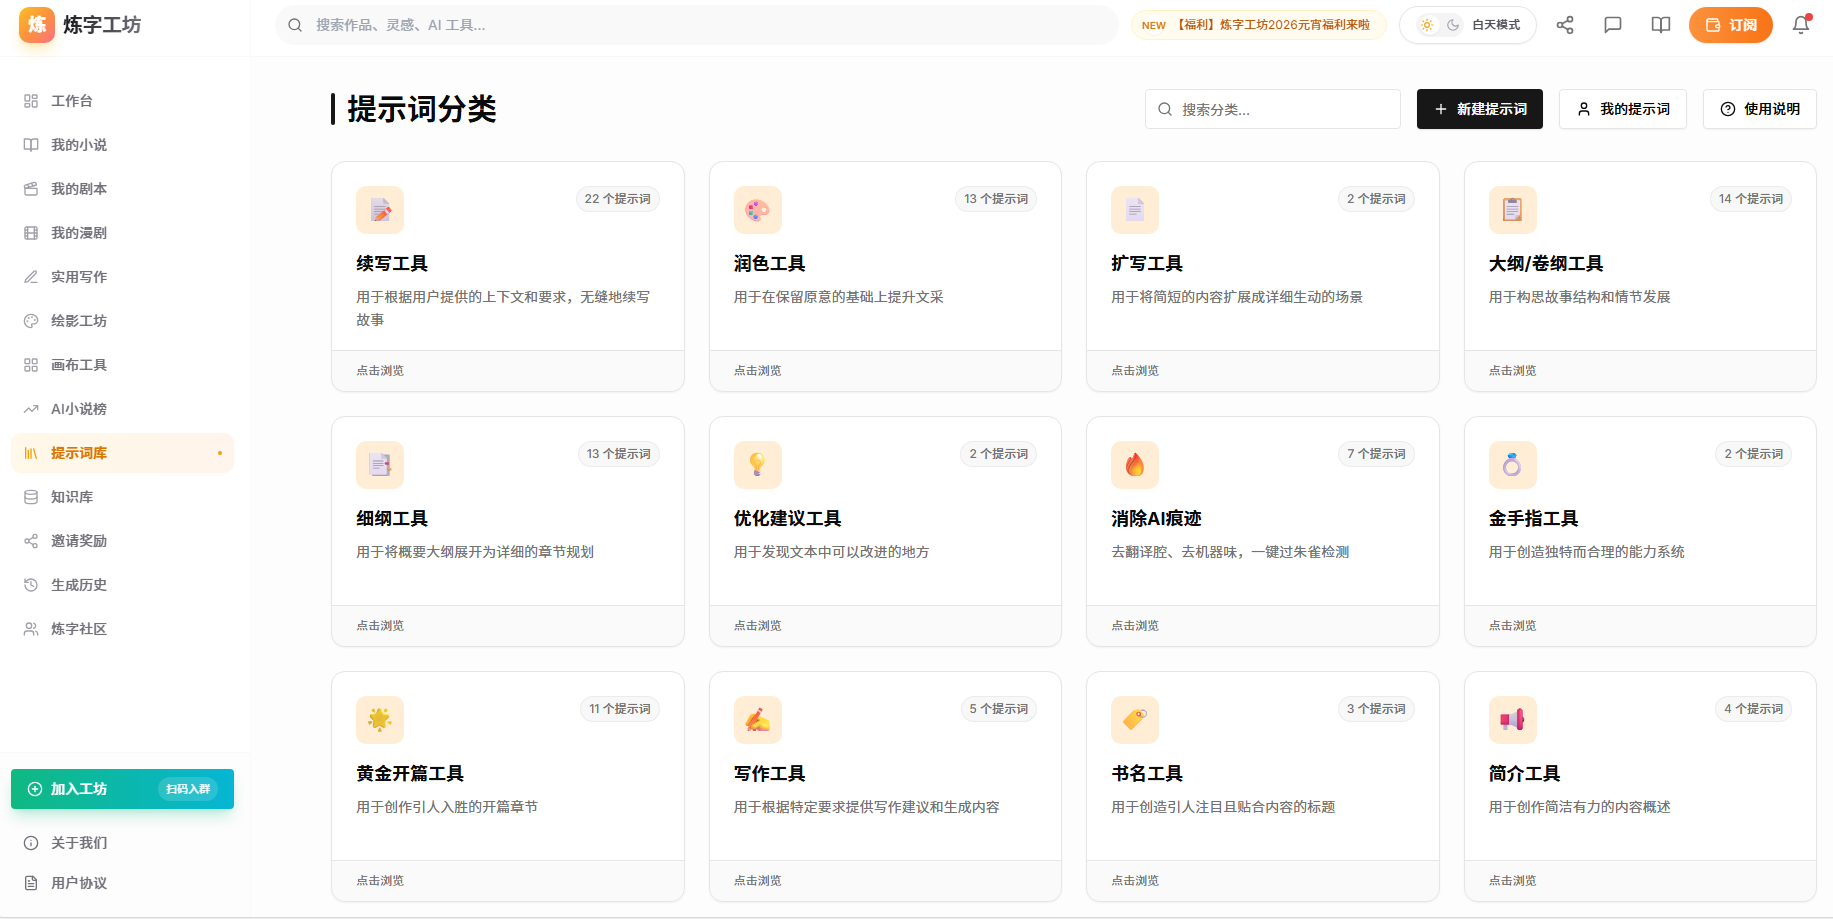Select the 绘影工坊 sidebar icon
The image size is (1833, 919).
[77, 320]
